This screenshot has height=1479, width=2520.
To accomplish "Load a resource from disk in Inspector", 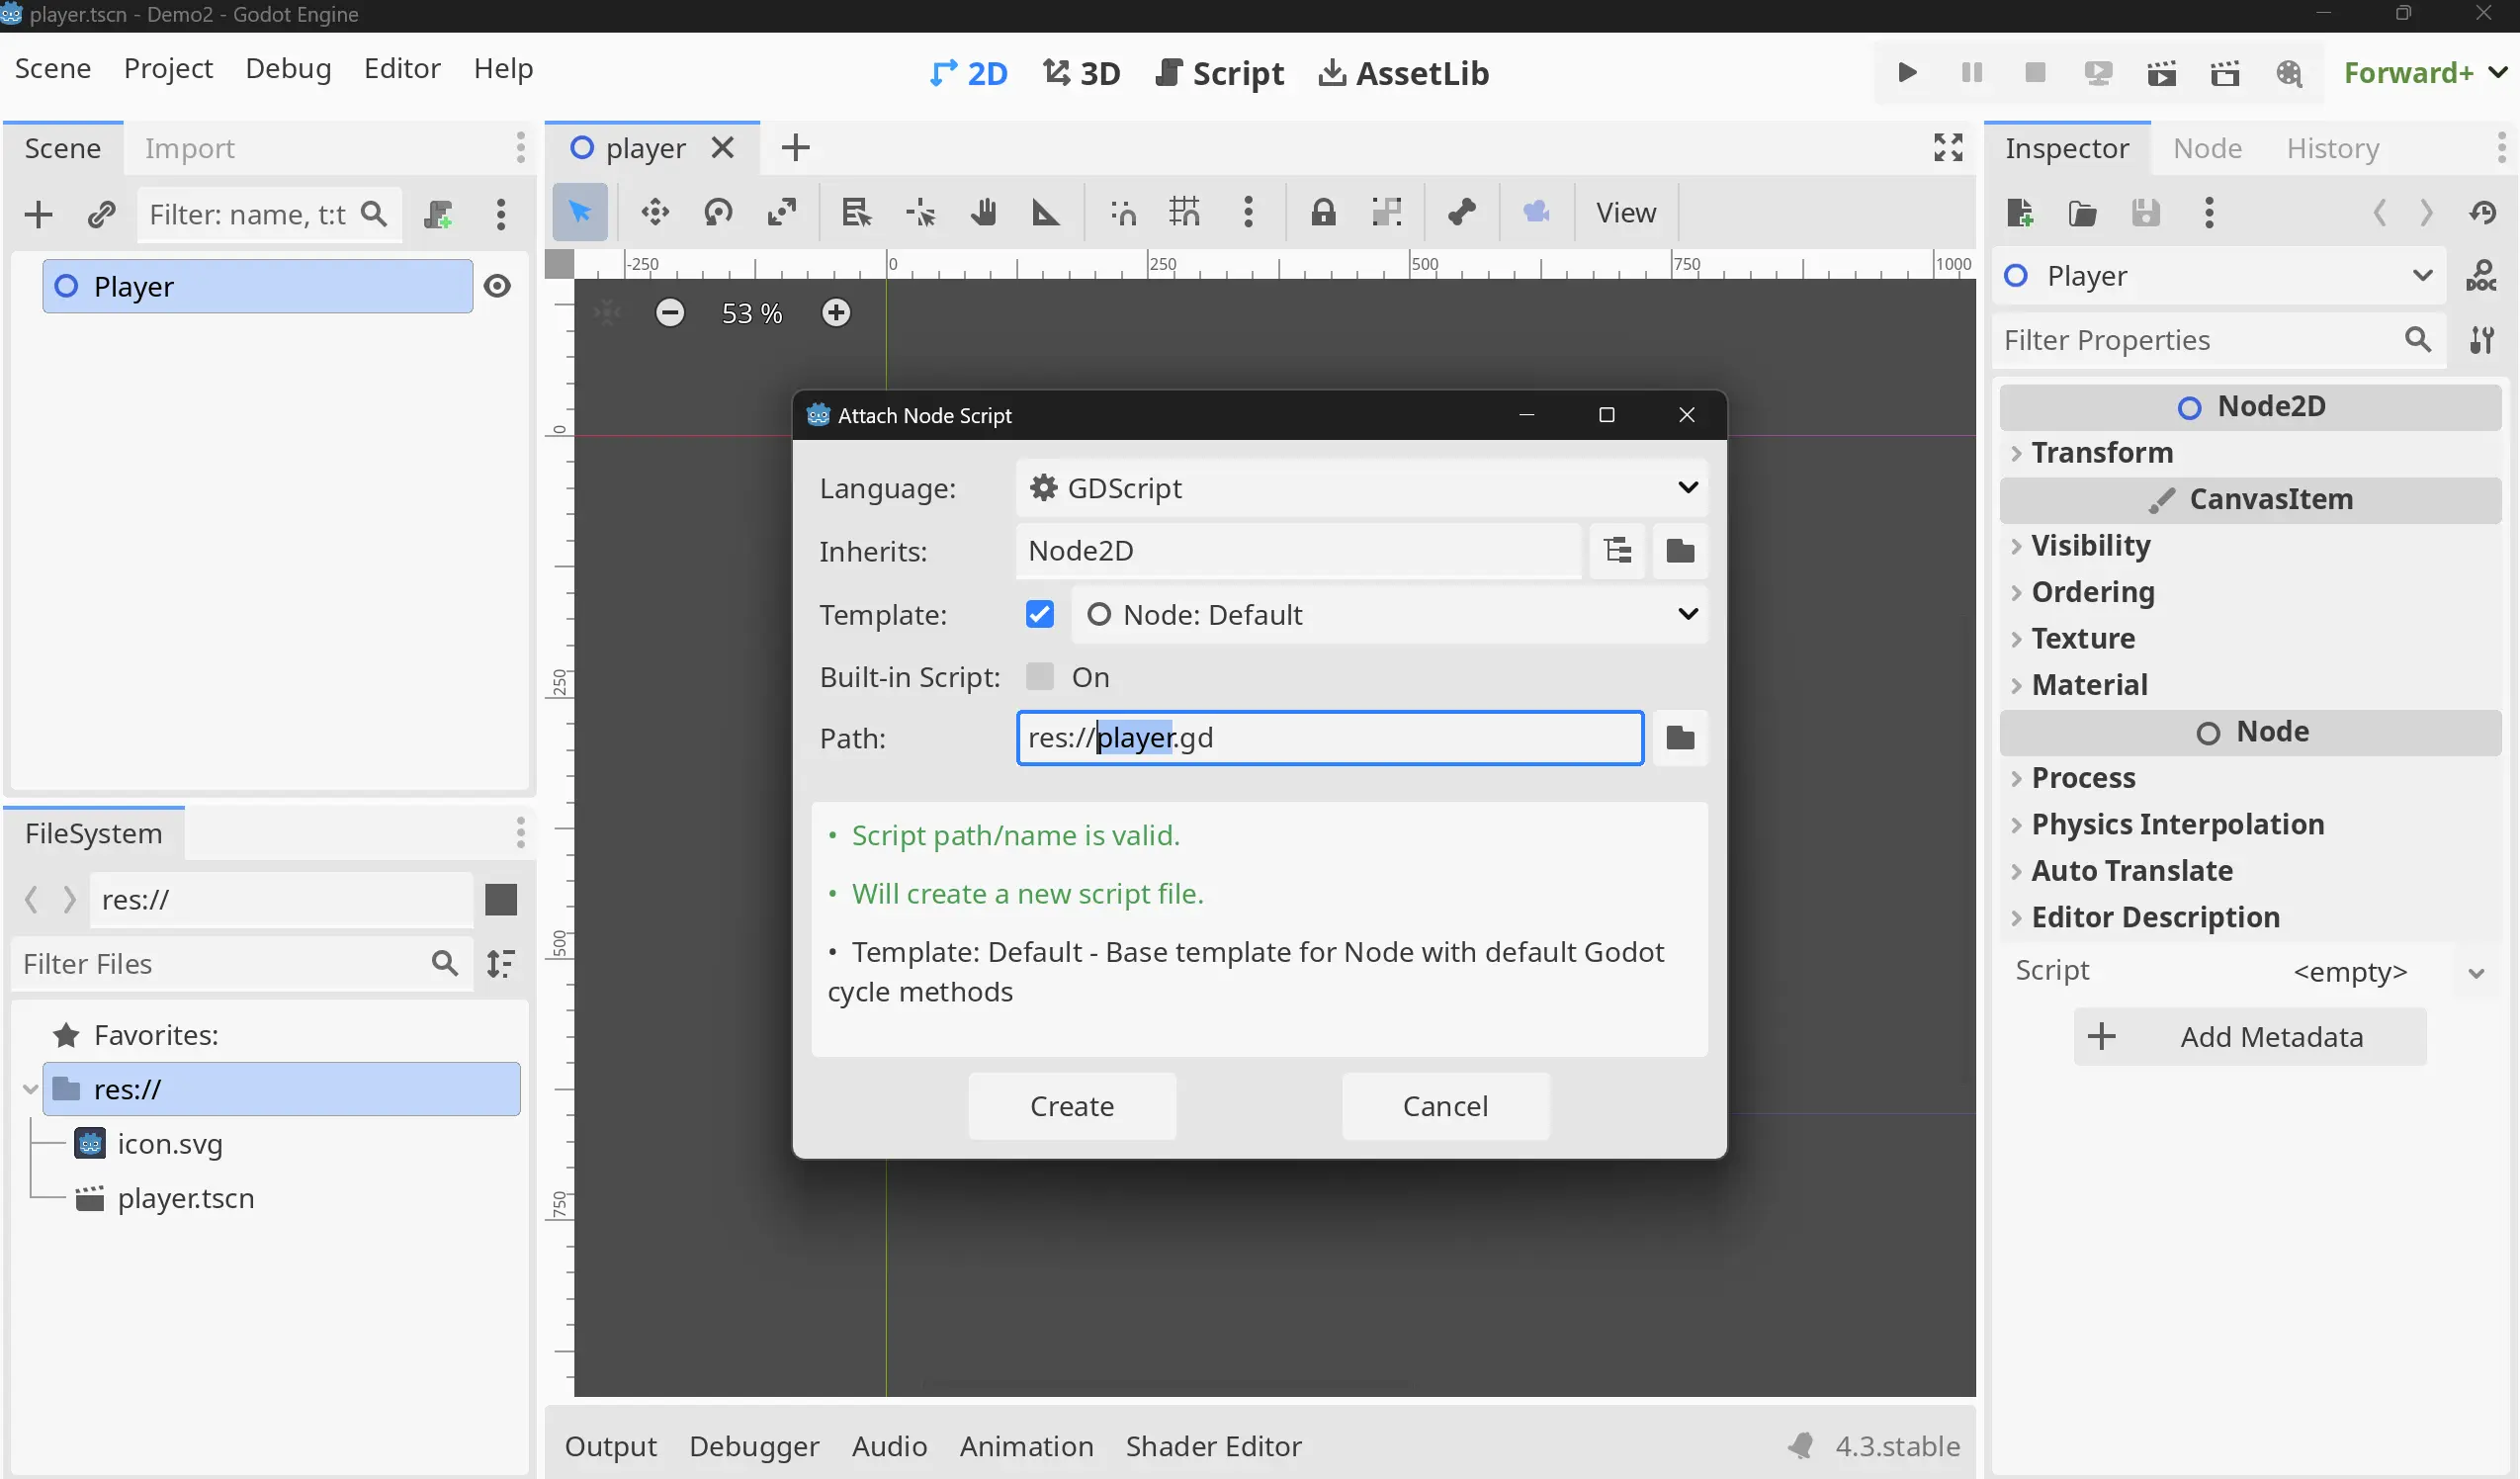I will click(2082, 212).
